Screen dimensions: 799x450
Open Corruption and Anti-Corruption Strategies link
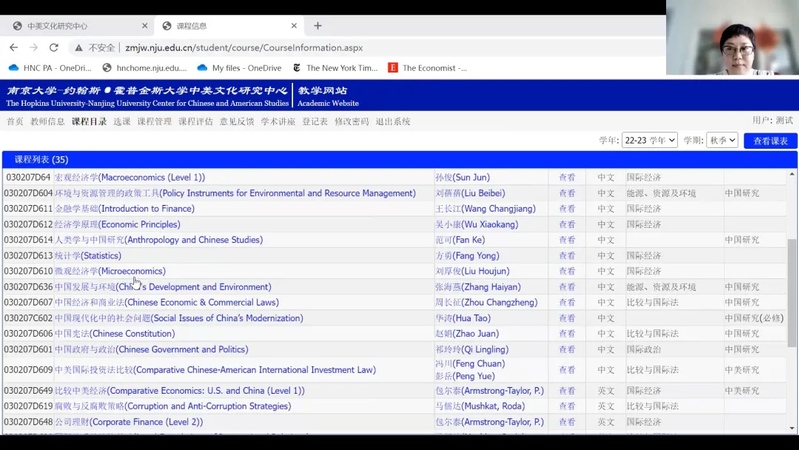click(173, 406)
